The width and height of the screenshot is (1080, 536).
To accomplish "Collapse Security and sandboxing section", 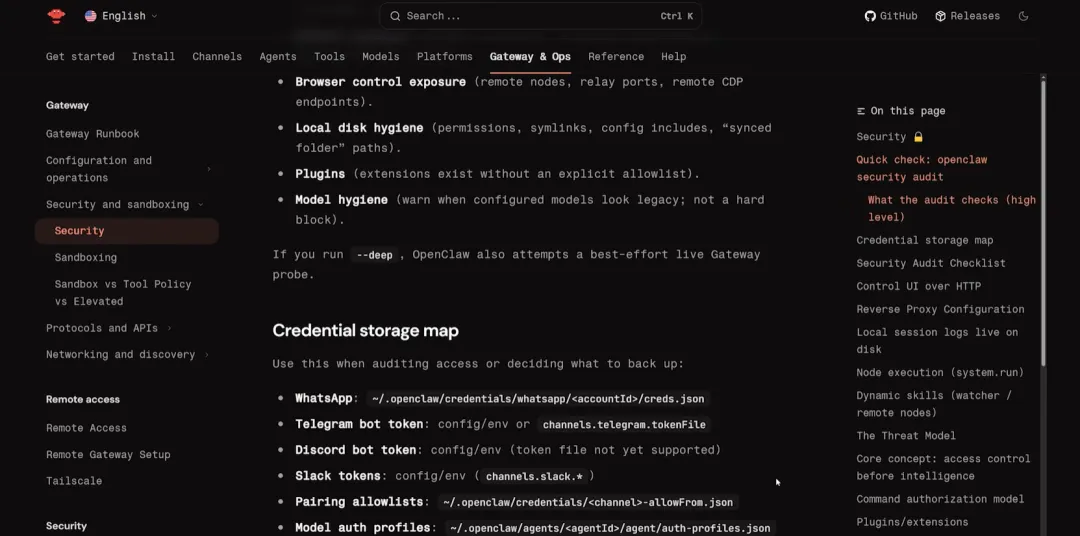I will 200,205.
